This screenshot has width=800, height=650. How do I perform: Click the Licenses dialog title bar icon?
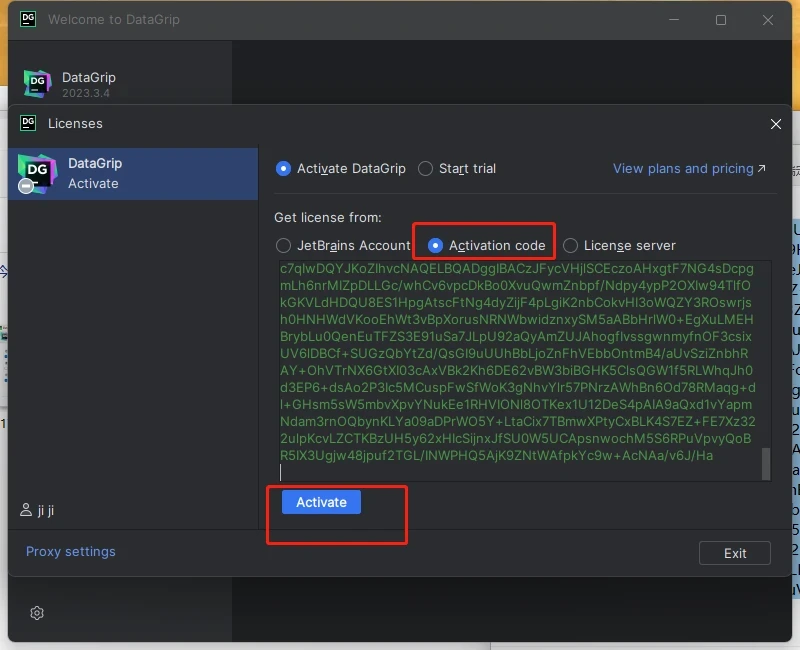click(28, 123)
